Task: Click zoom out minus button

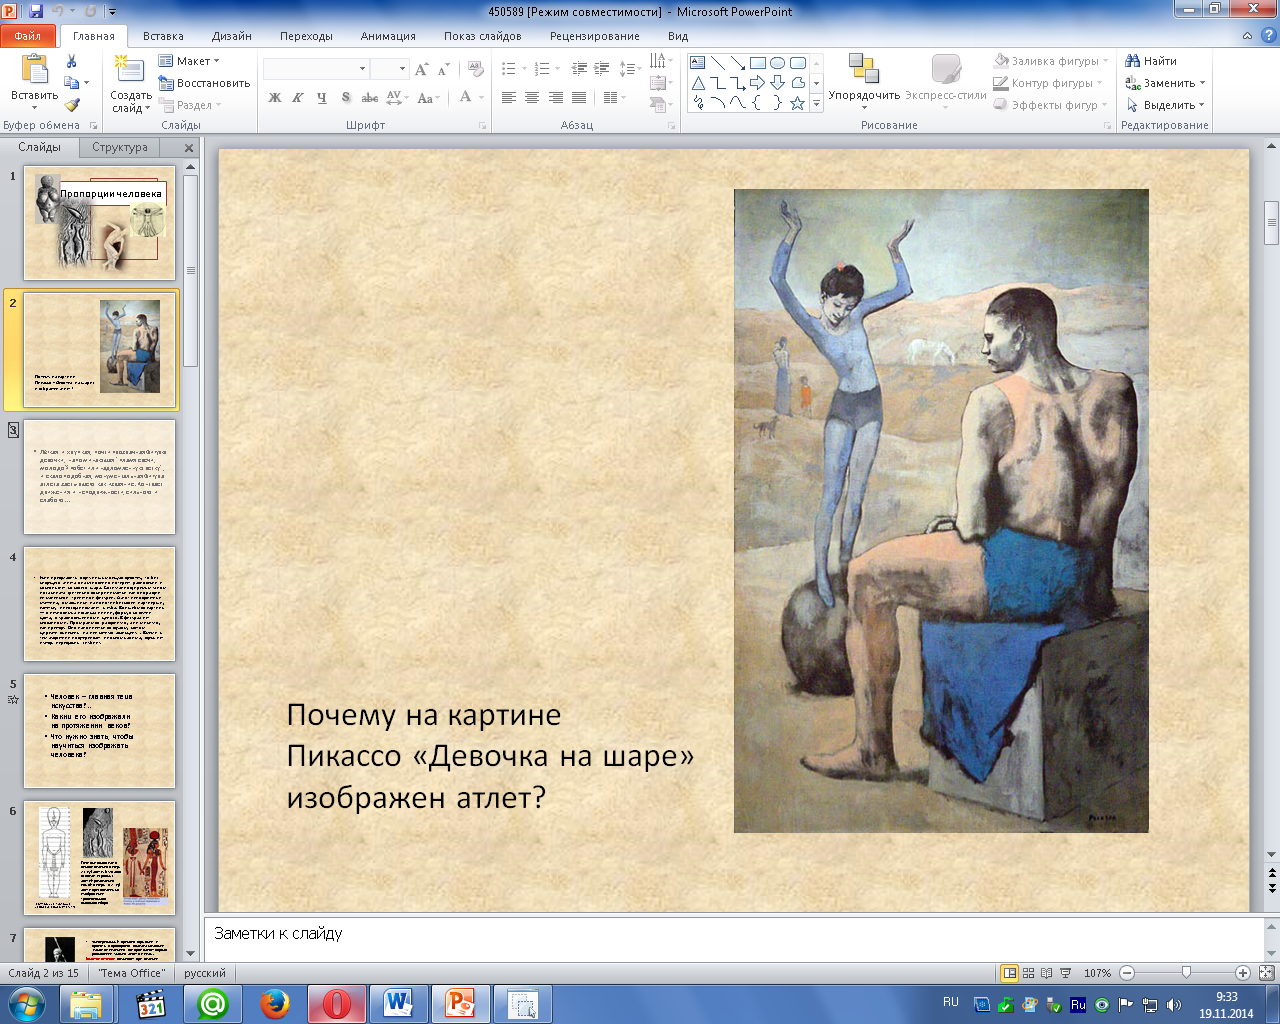Action: (1127, 973)
